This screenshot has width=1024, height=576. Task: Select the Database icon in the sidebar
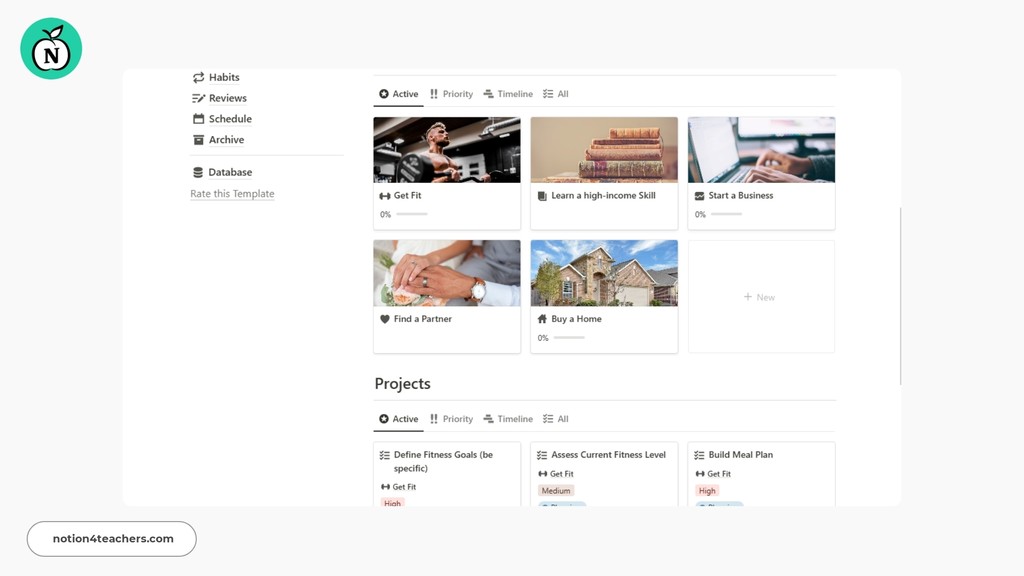198,172
